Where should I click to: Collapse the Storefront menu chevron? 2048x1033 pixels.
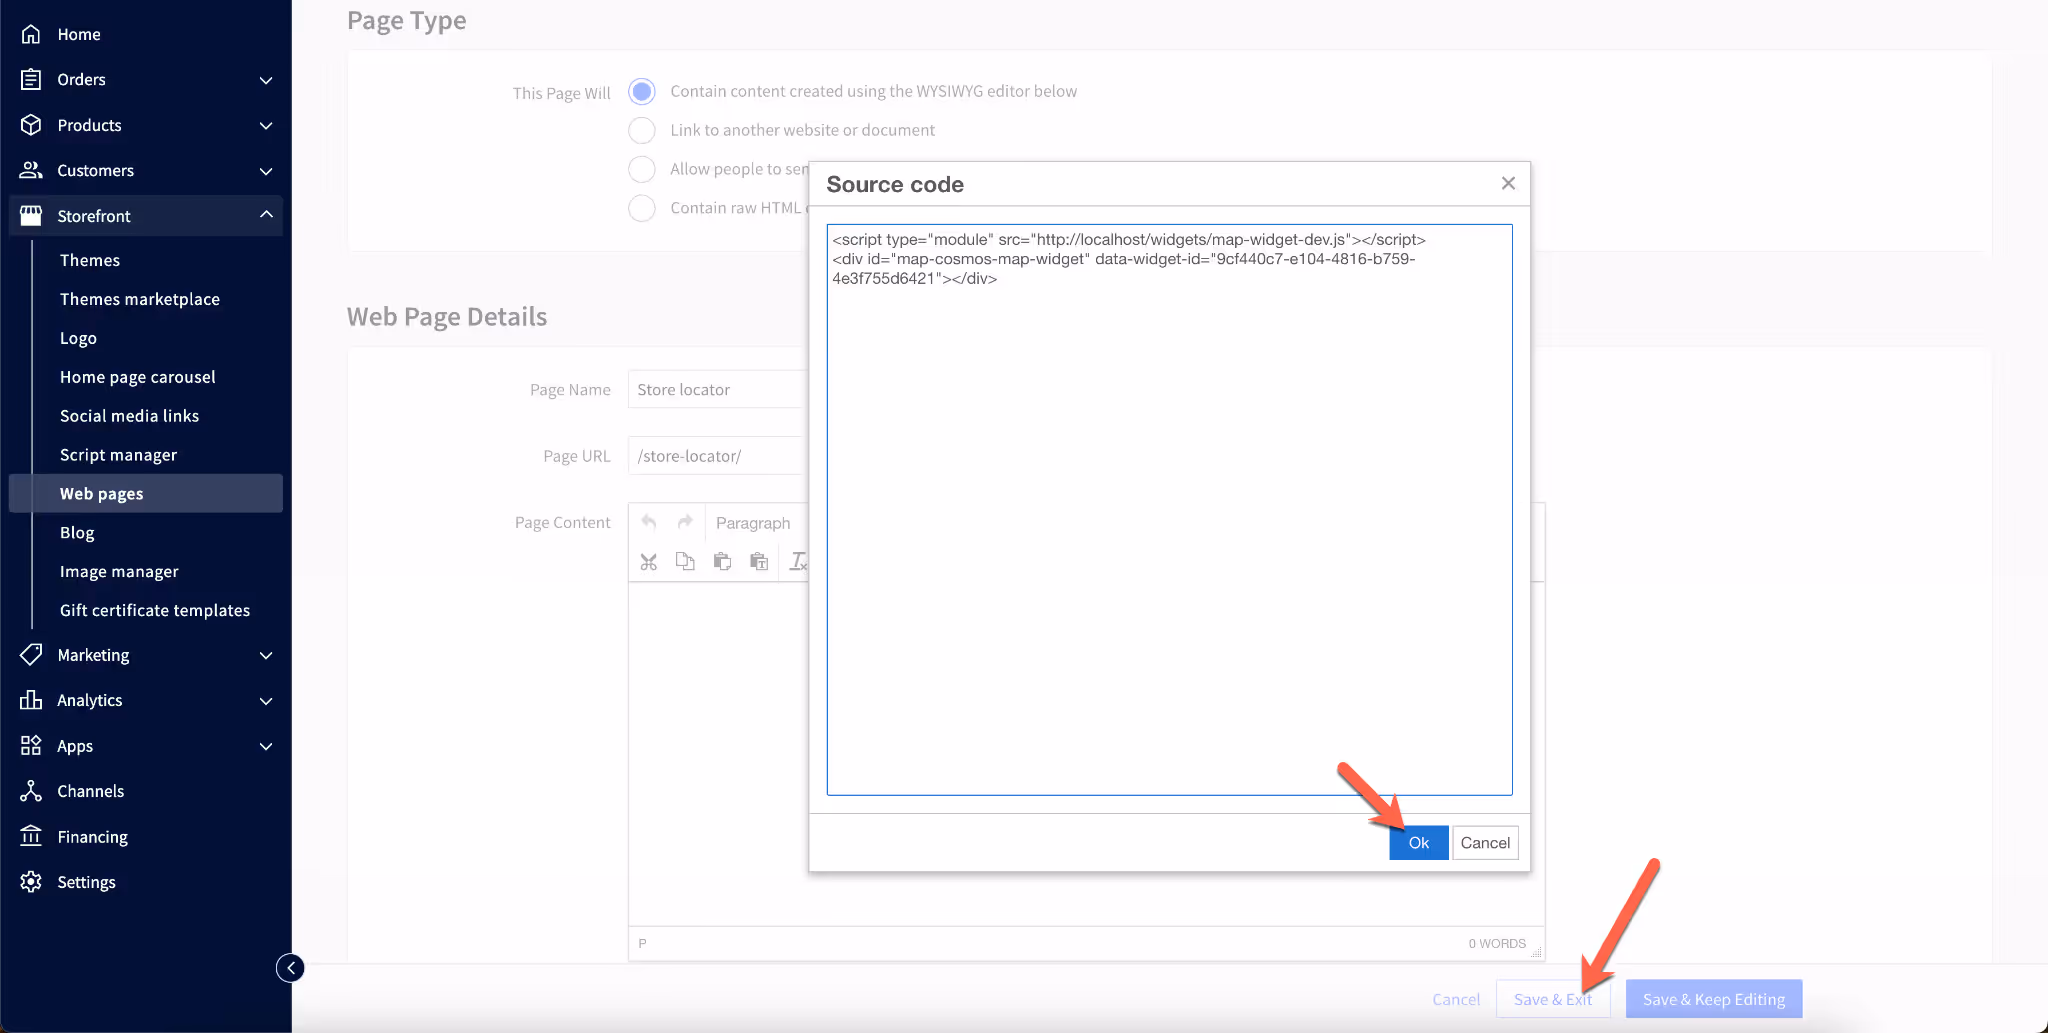tap(266, 215)
